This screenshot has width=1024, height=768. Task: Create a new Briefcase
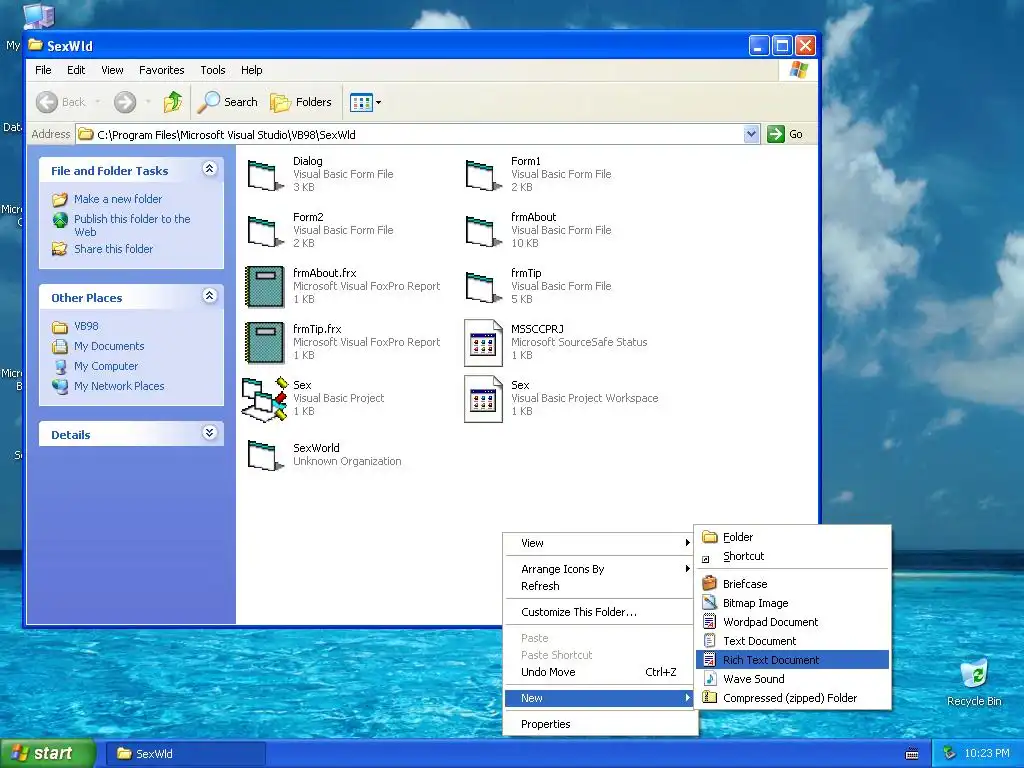coord(792,584)
